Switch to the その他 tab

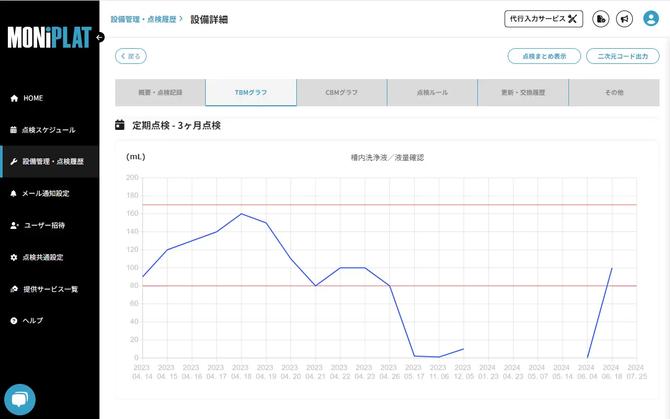(614, 92)
